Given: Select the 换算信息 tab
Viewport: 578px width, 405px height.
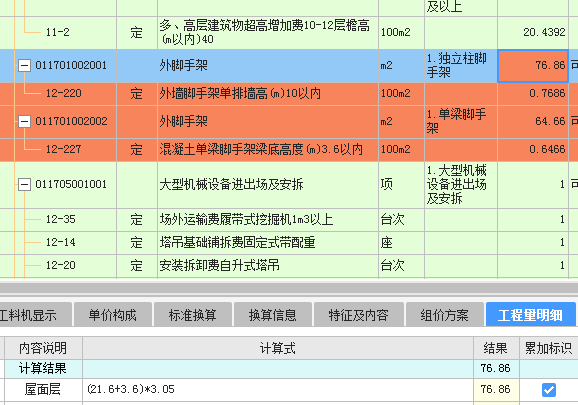Looking at the screenshot, I should tap(272, 315).
